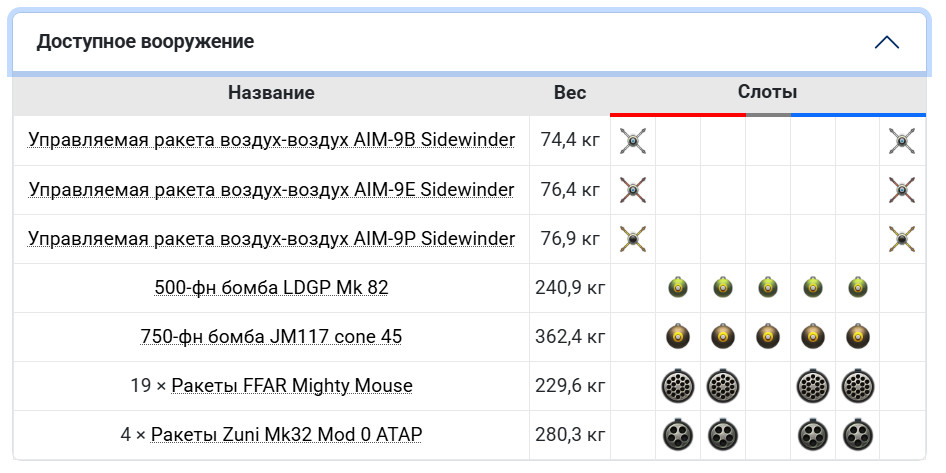This screenshot has height=473, width=946.
Task: Click FFAR Mighty Mouse pod in second slot
Action: pyautogui.click(x=678, y=386)
